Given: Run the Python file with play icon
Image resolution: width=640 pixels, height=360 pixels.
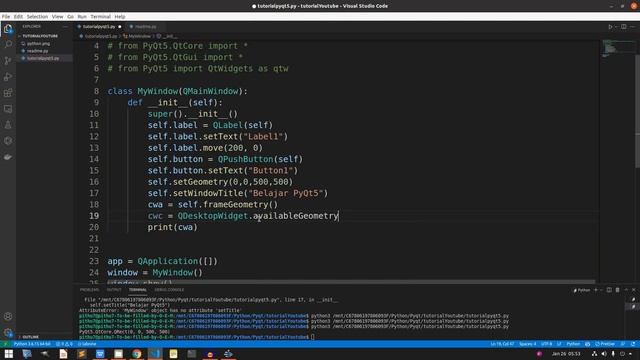Looking at the screenshot, I should [x=610, y=27].
